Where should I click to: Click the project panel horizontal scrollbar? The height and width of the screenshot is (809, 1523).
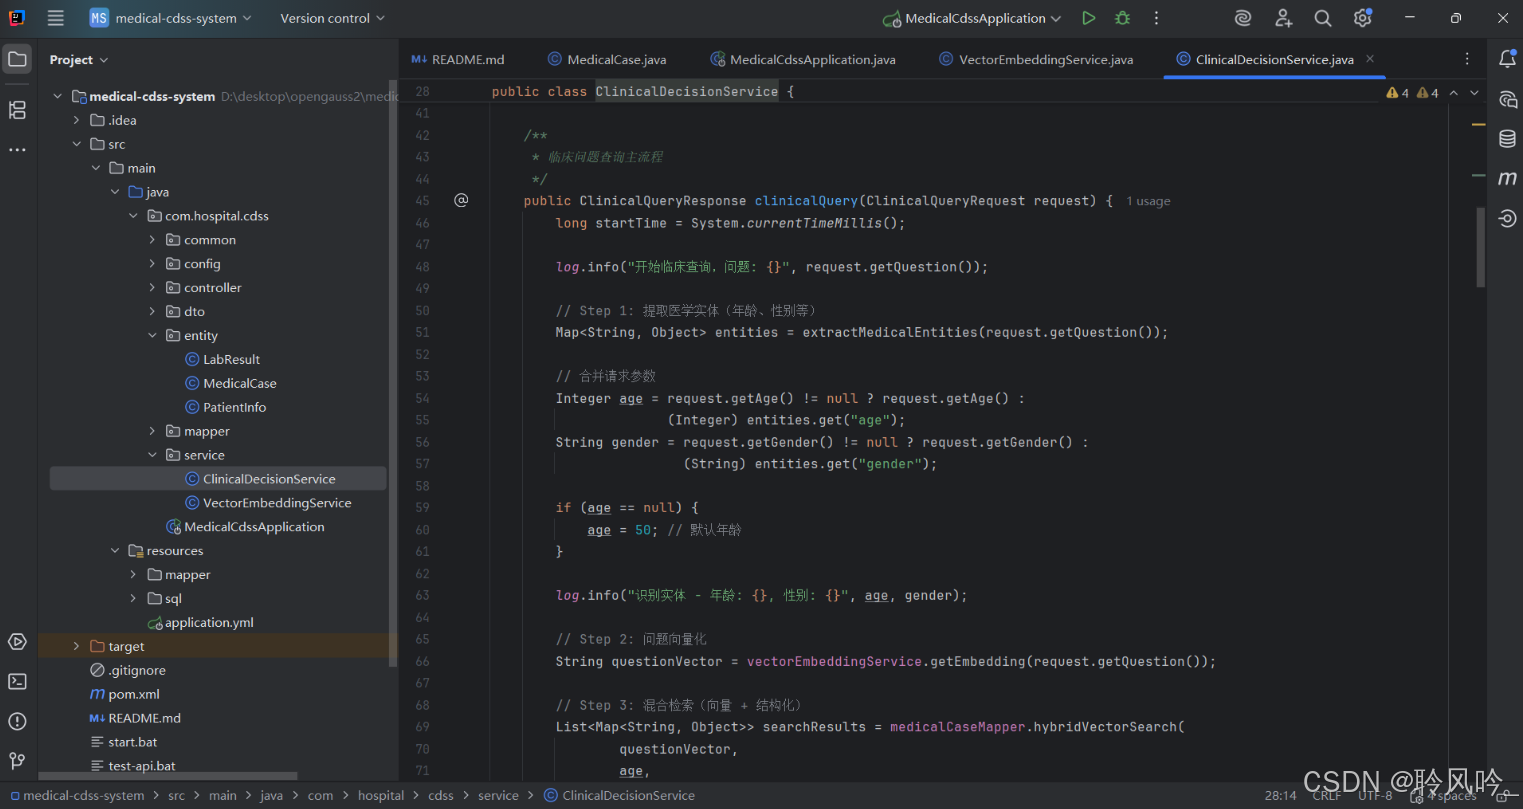point(168,776)
